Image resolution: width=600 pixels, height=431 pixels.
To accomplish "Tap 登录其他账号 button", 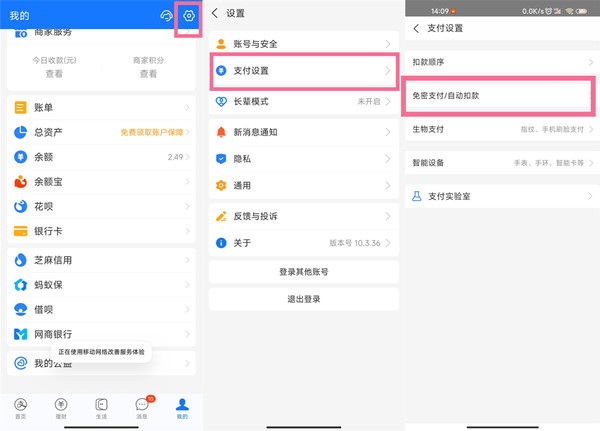I will click(304, 272).
